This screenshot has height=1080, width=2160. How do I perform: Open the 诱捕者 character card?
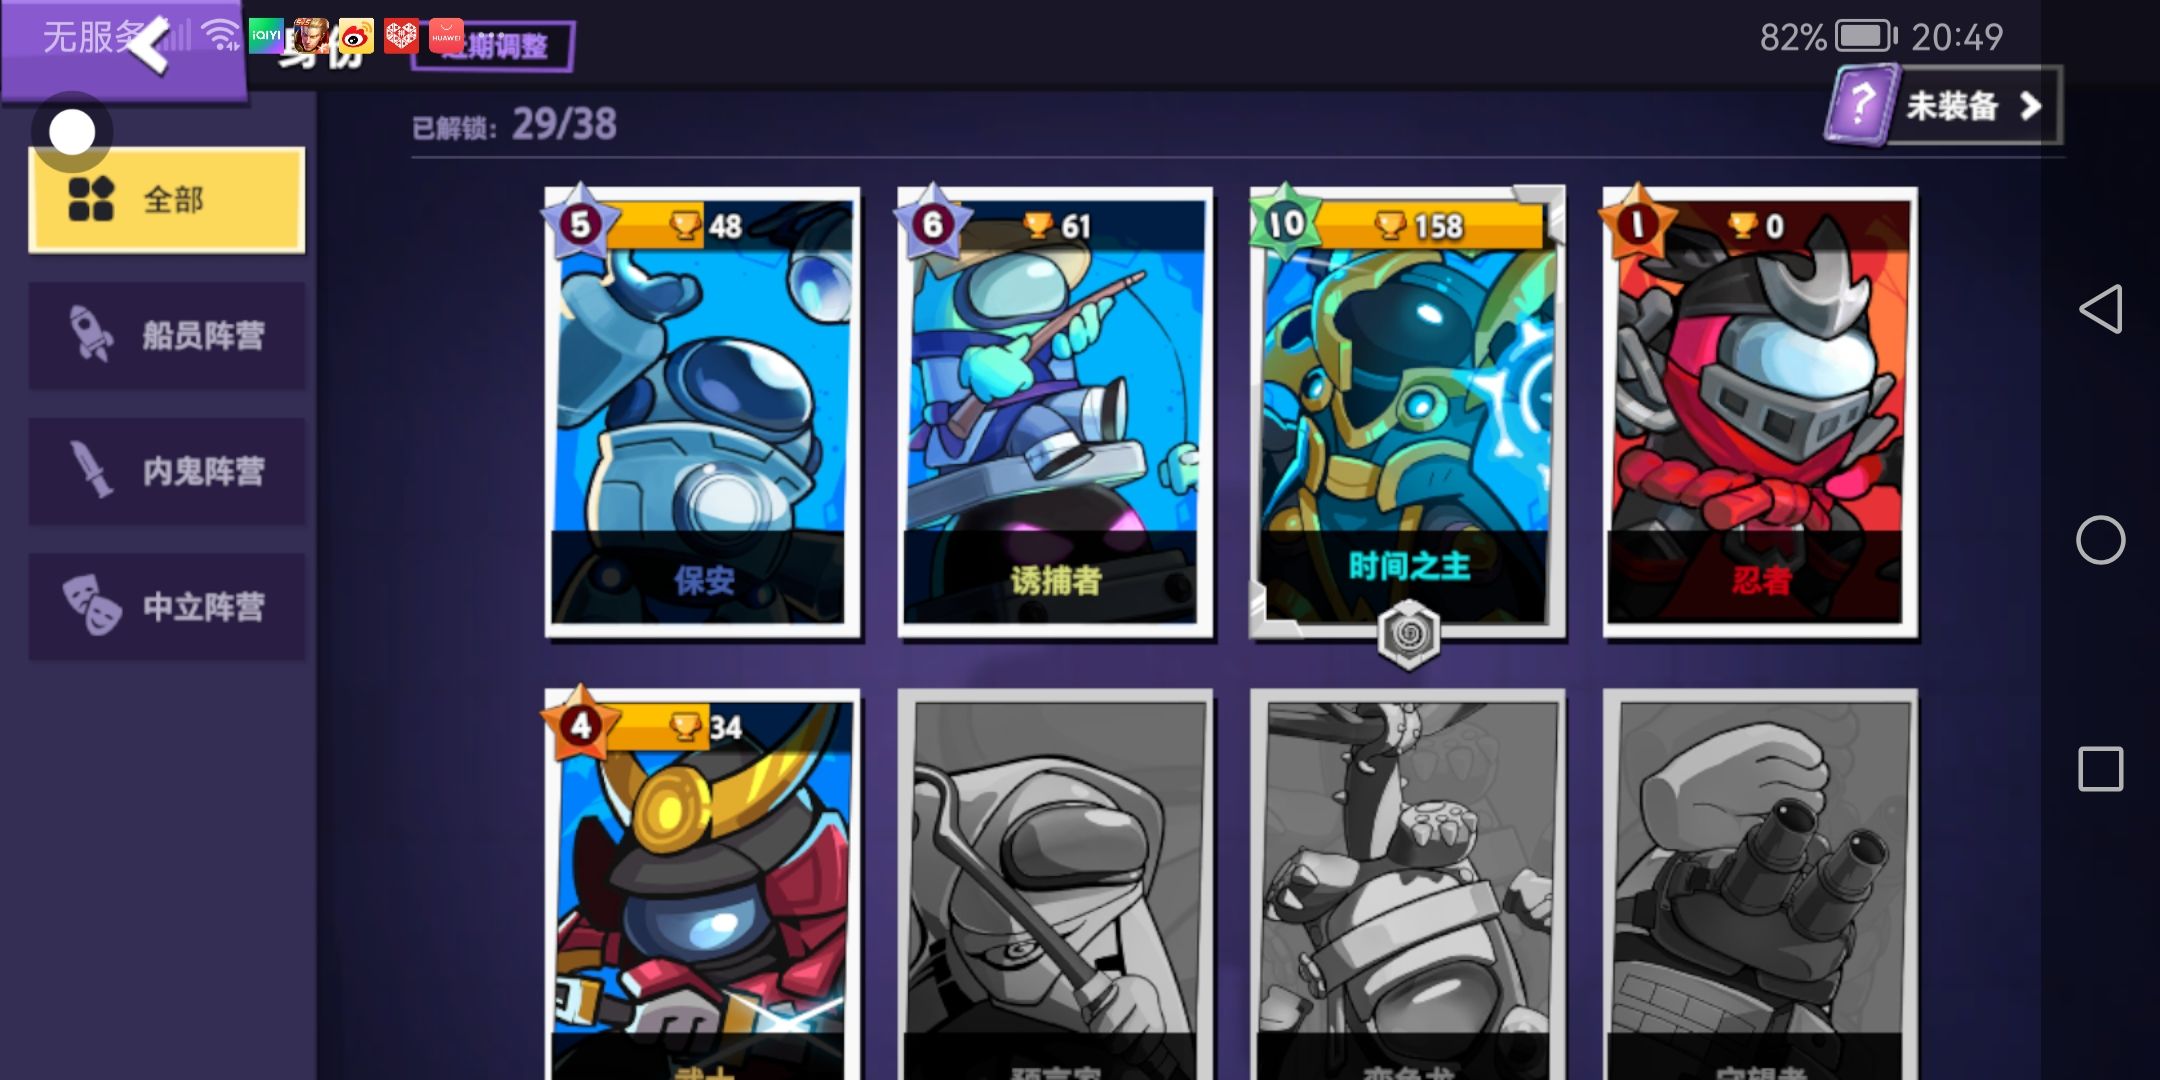click(x=1055, y=412)
